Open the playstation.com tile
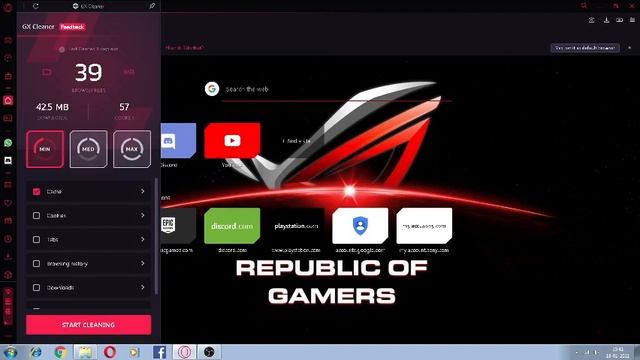 pyautogui.click(x=296, y=226)
